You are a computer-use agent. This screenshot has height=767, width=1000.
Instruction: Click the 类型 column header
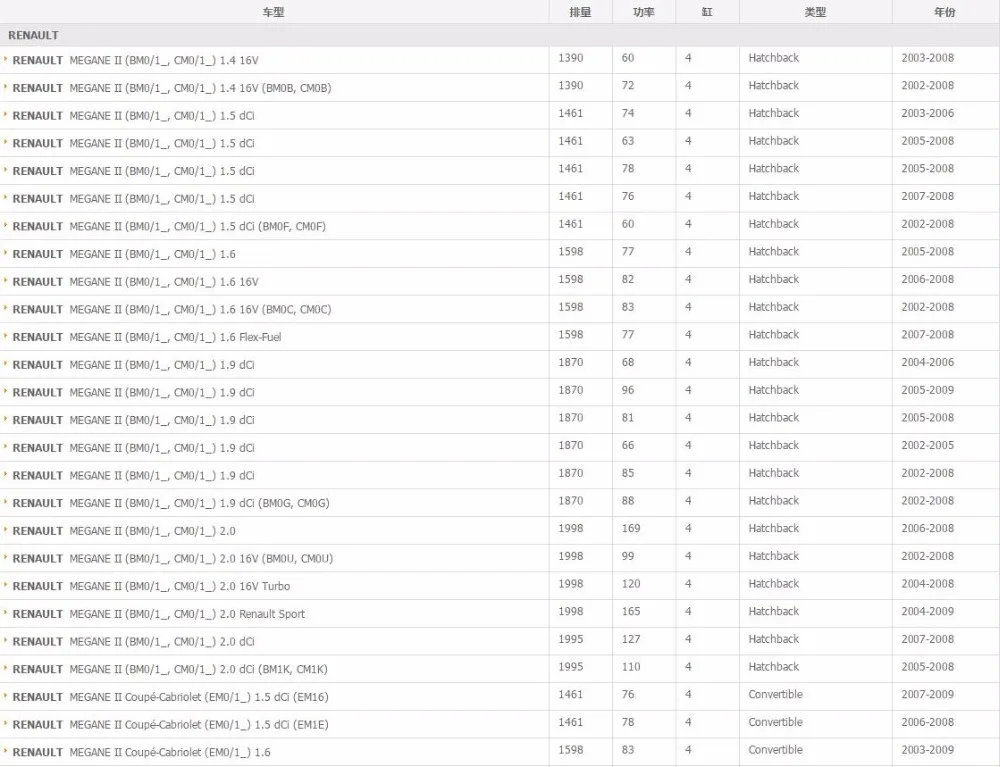(x=815, y=12)
